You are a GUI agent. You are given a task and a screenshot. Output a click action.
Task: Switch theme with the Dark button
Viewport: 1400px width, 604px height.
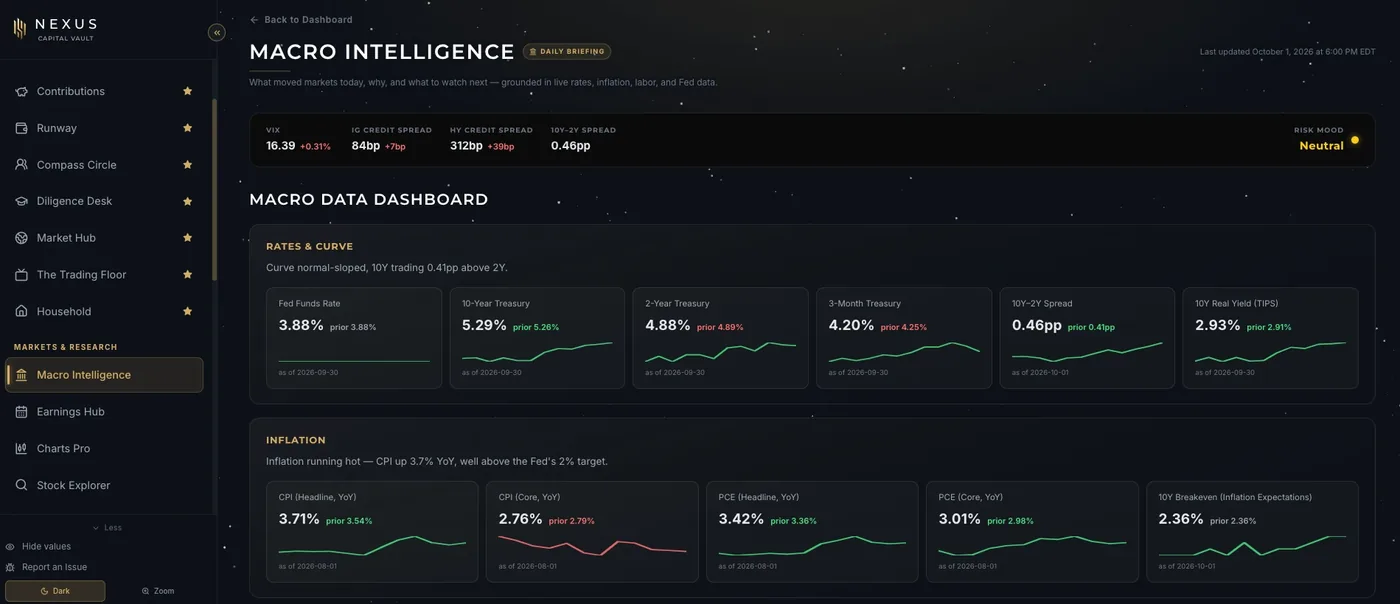coord(55,591)
